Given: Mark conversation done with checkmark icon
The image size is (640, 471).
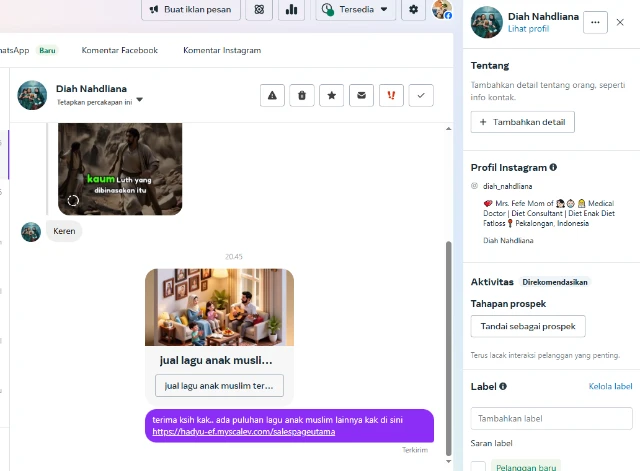Looking at the screenshot, I should [422, 95].
